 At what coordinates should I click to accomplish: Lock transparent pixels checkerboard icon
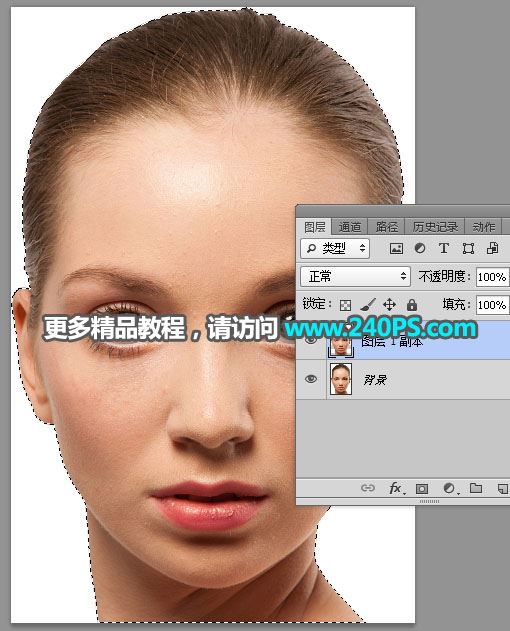(x=345, y=305)
